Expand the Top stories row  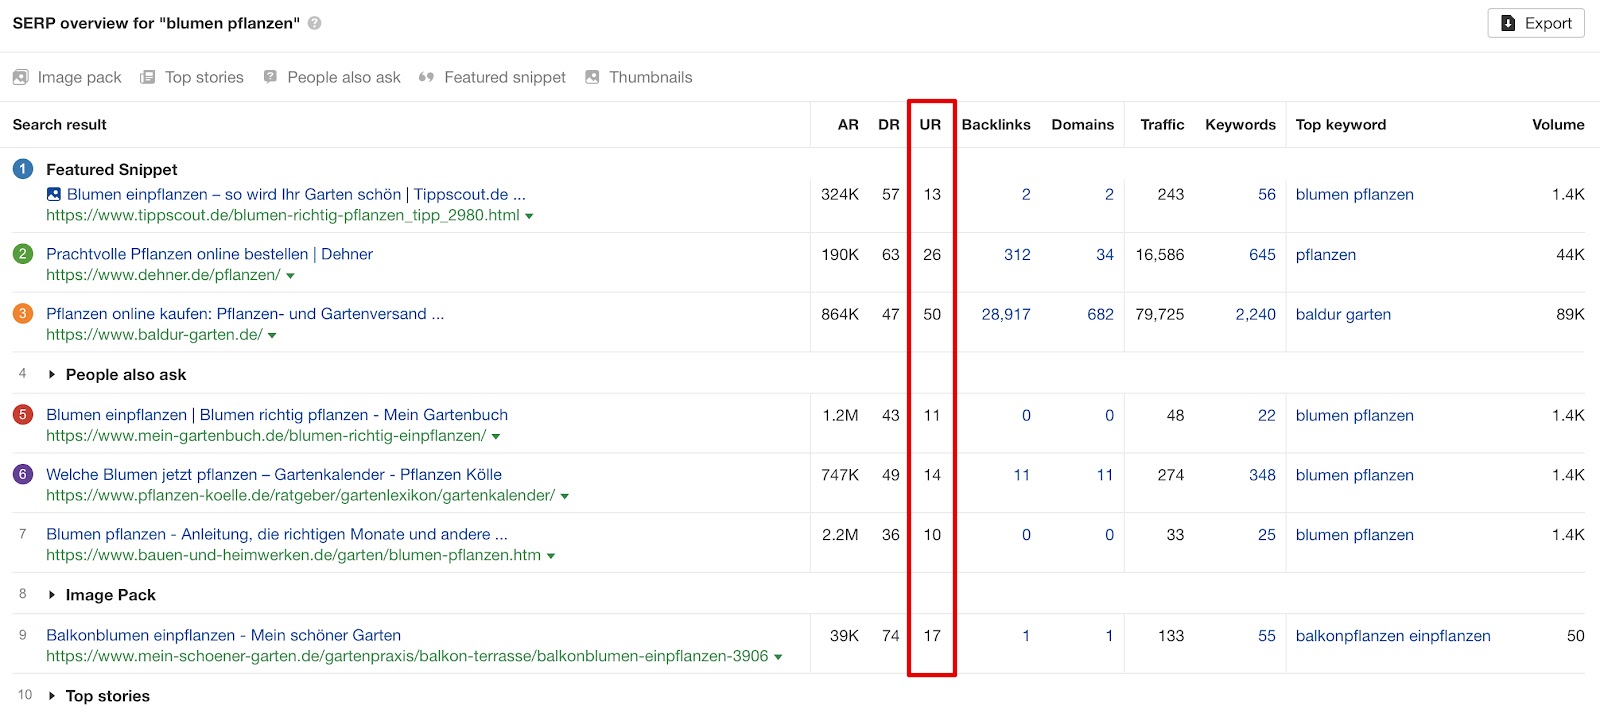[52, 696]
